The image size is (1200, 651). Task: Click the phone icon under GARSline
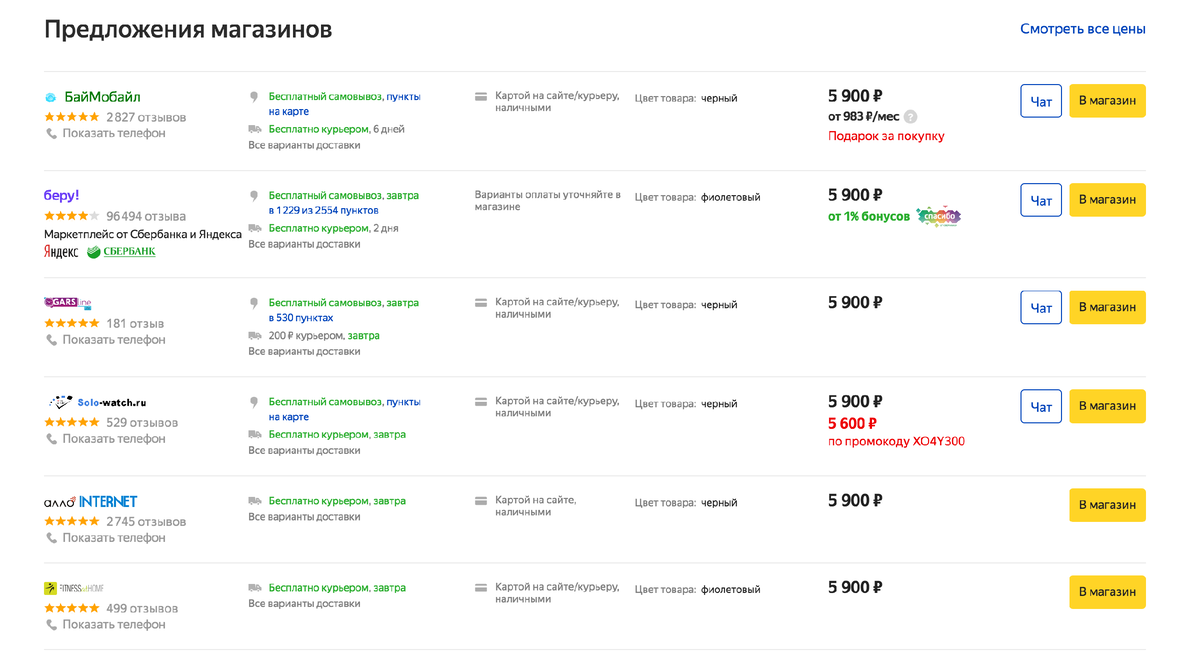pos(51,340)
